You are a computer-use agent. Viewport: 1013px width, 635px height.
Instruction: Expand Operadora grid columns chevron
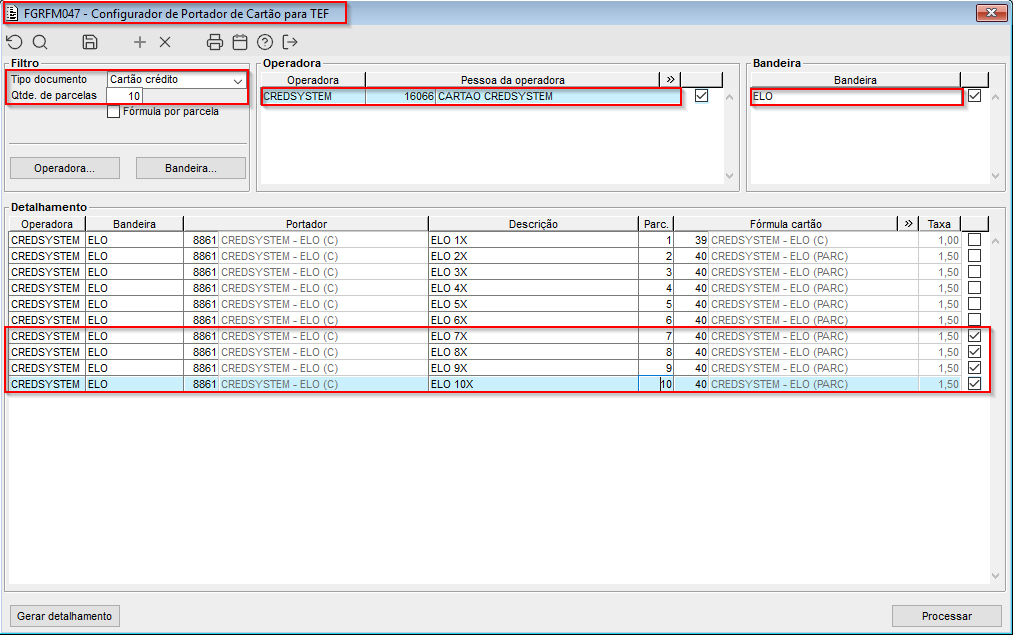(x=670, y=79)
